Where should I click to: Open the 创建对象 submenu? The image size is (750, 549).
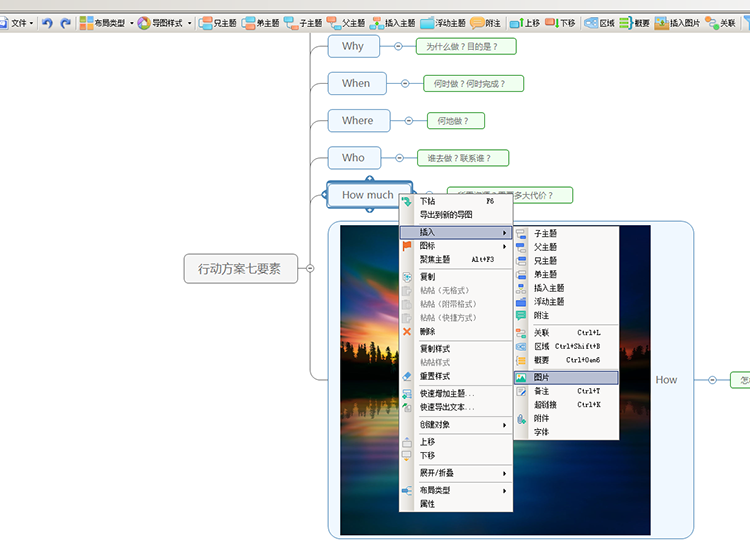pos(456,425)
